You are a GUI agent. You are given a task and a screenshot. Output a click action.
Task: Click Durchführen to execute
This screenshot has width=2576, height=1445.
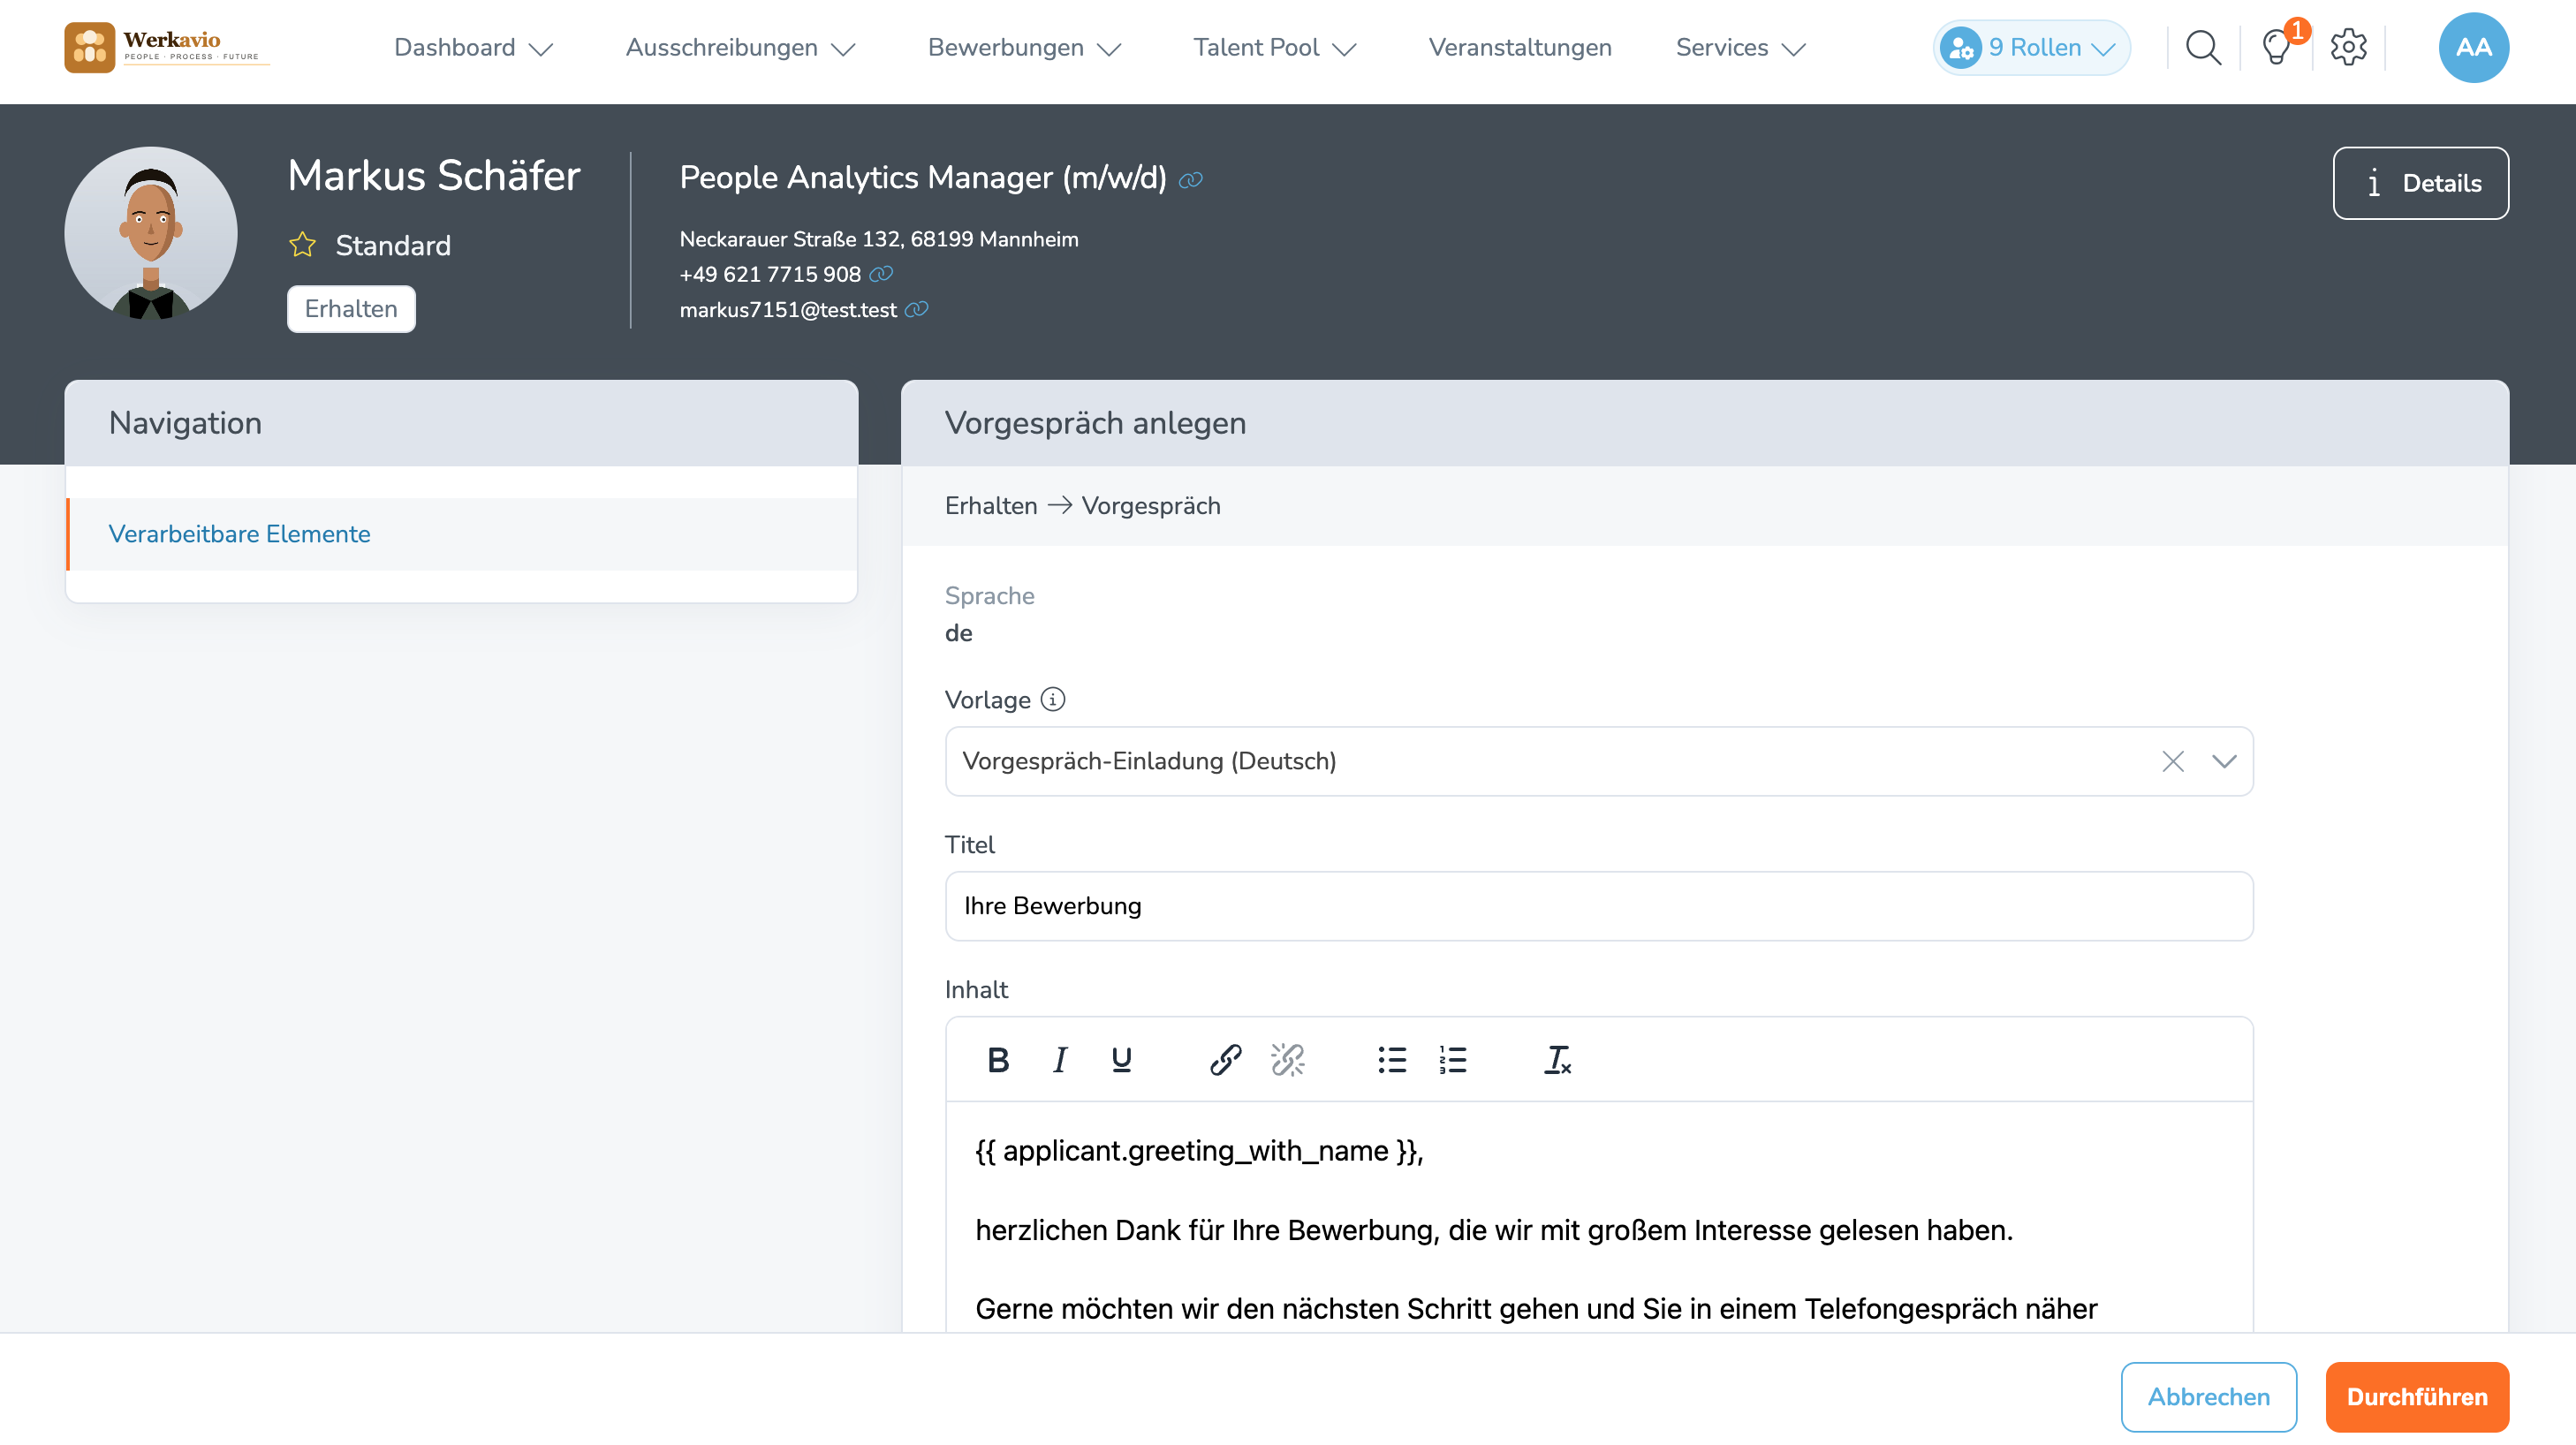[2417, 1396]
